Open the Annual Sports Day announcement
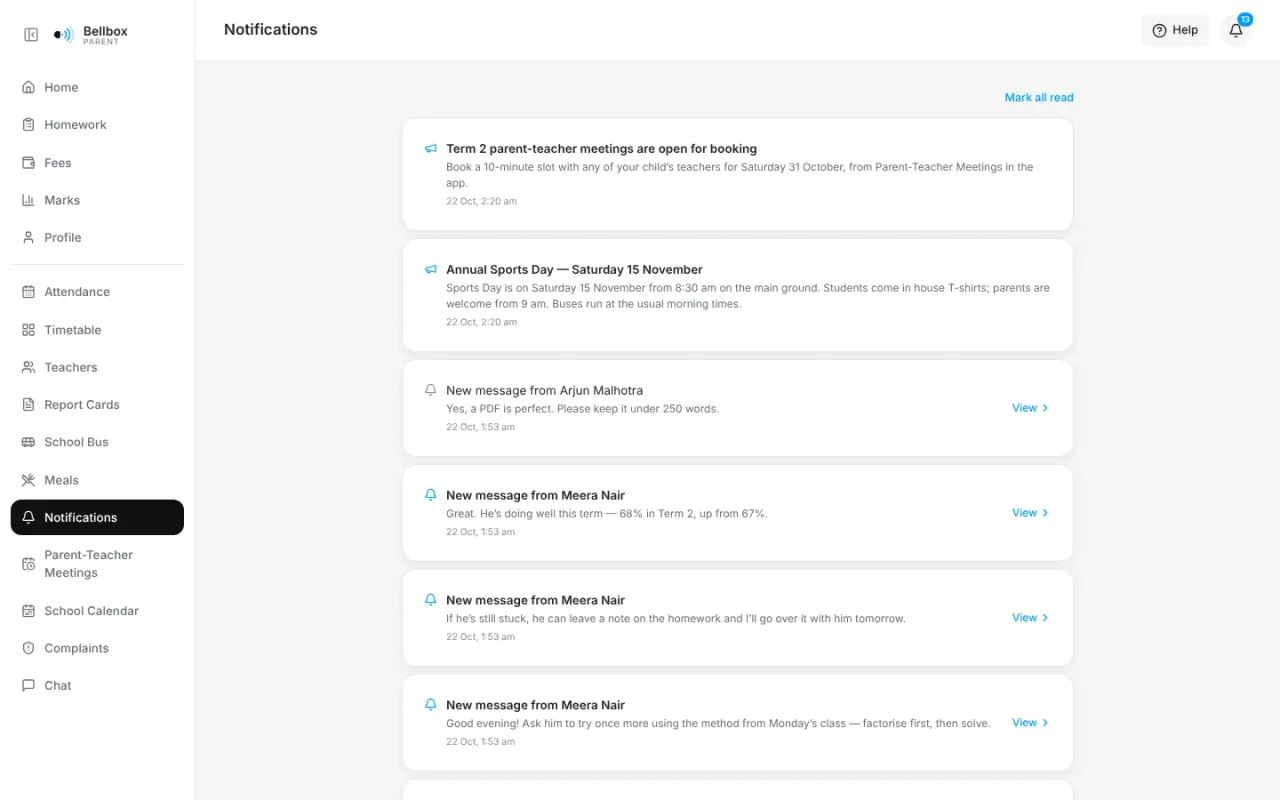Image resolution: width=1280 pixels, height=800 pixels. click(738, 295)
